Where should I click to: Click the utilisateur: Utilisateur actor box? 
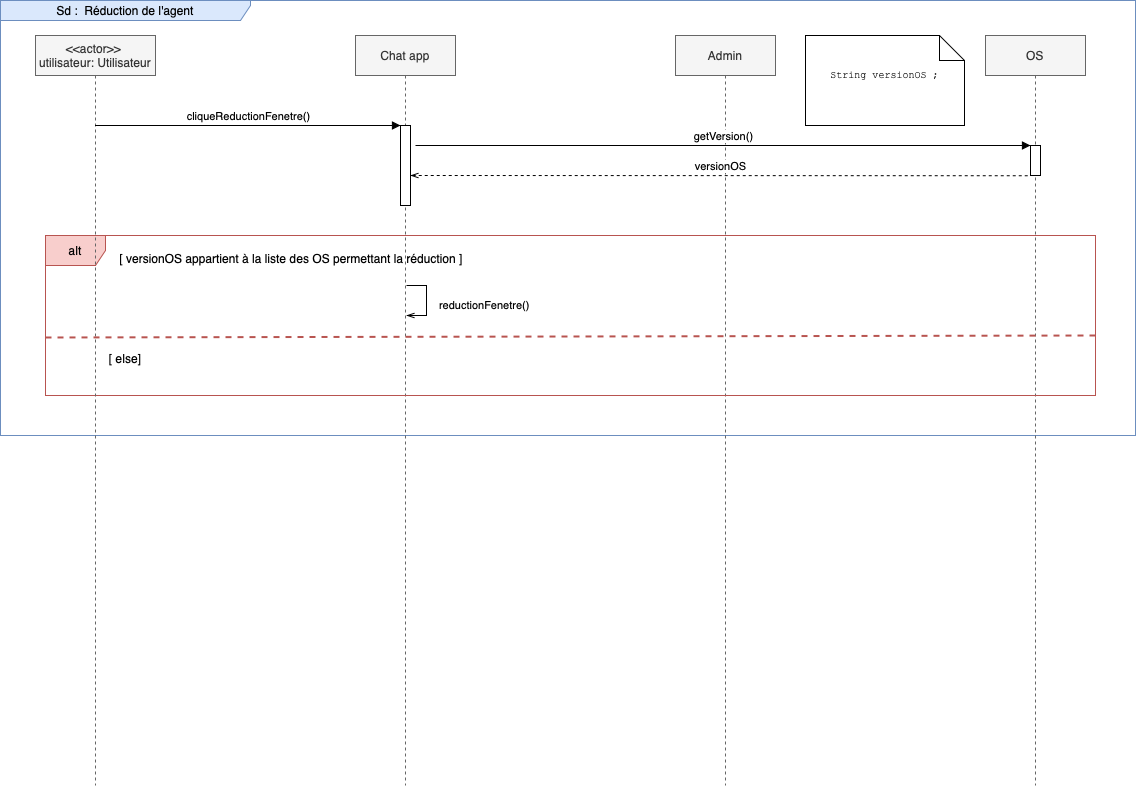95,56
